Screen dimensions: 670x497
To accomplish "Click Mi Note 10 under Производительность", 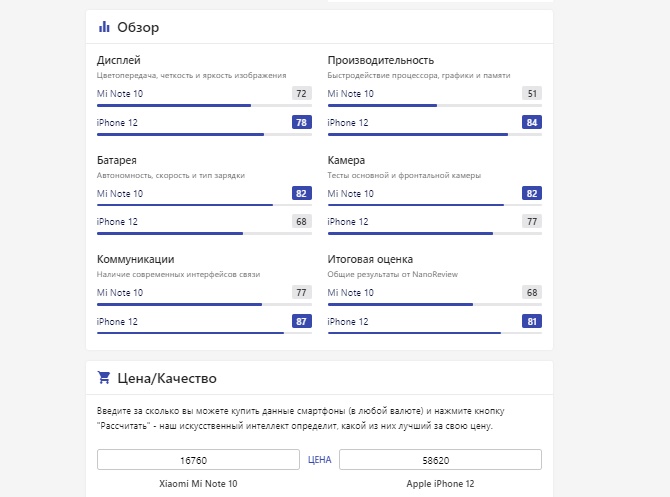I will [351, 94].
